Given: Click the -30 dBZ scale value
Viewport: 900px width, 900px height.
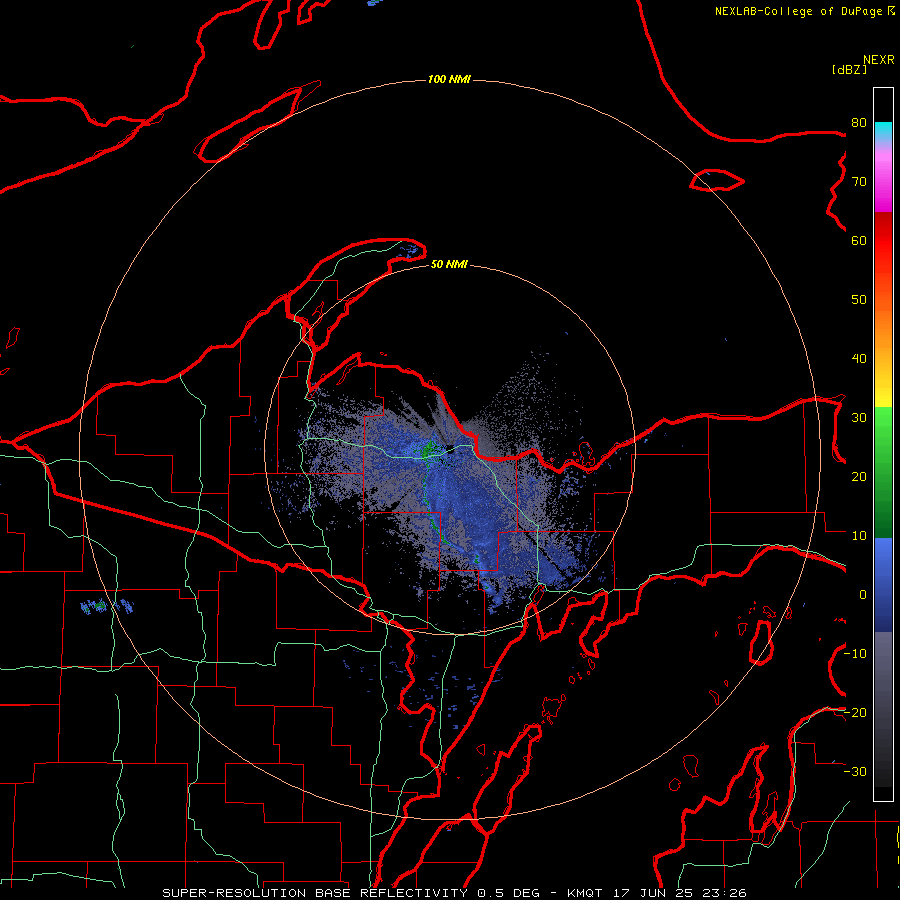Looking at the screenshot, I should [x=855, y=771].
